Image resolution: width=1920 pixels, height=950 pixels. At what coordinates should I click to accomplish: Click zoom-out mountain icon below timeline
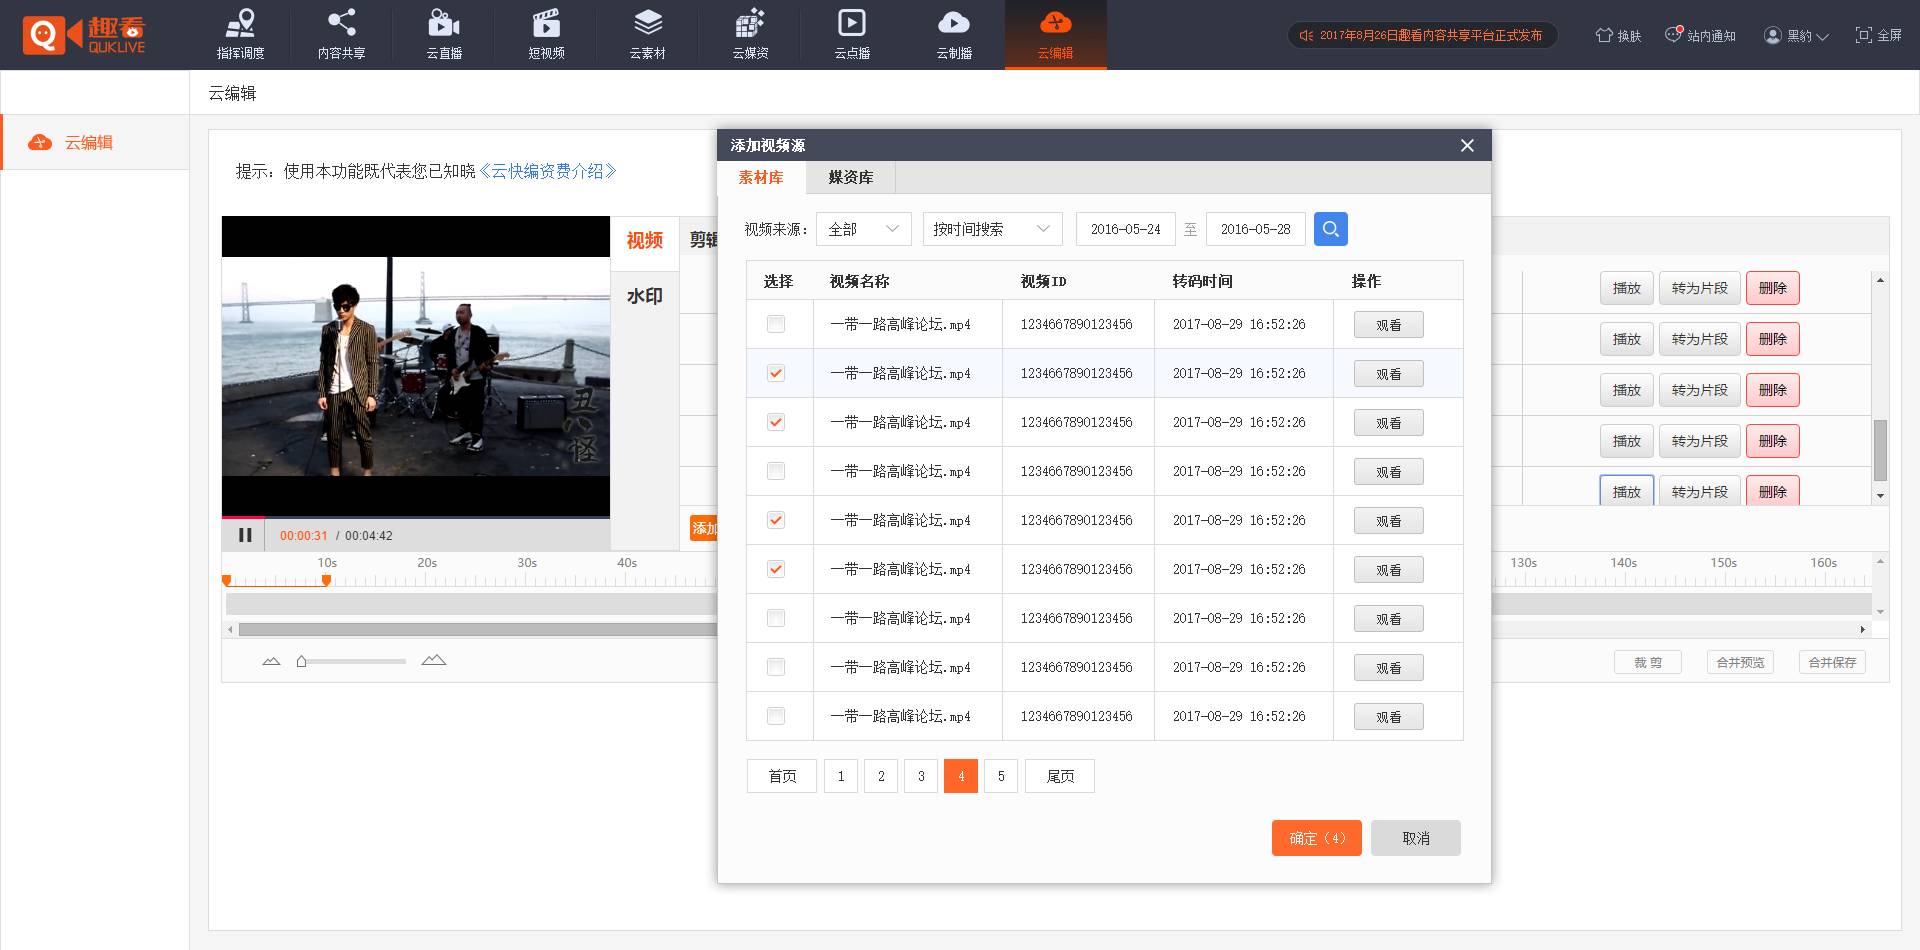(271, 661)
